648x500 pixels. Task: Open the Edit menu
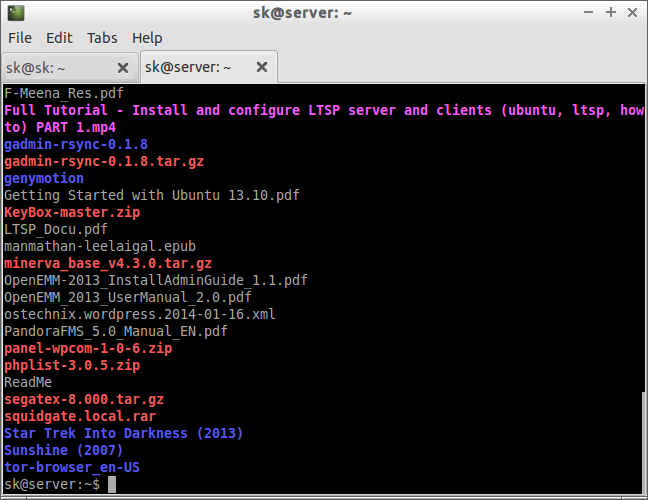click(x=59, y=38)
